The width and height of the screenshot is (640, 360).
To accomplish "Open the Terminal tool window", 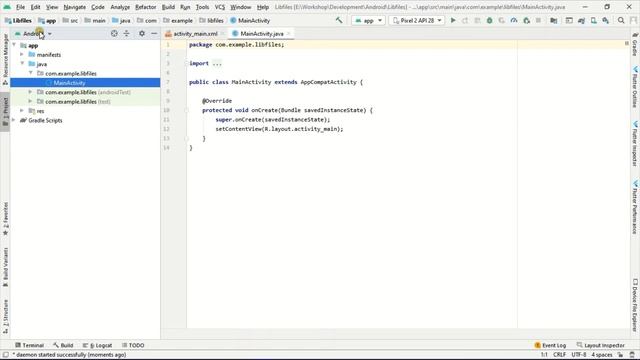I will [x=29, y=345].
